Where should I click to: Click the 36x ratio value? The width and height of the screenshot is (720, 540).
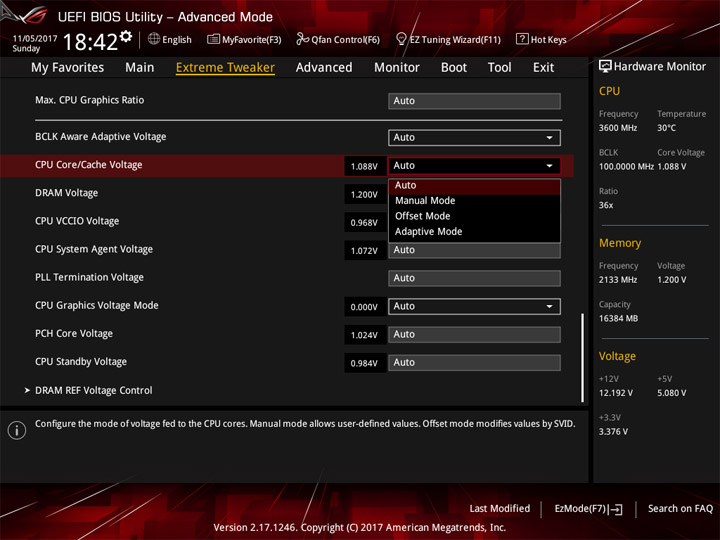click(606, 205)
